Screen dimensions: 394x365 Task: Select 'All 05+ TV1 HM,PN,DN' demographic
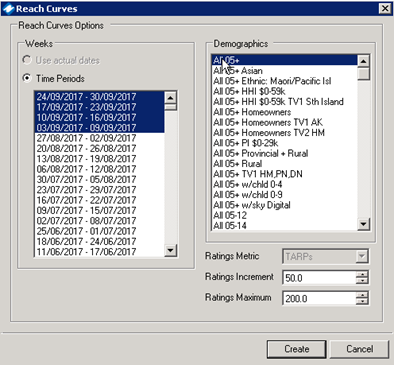pyautogui.click(x=284, y=174)
